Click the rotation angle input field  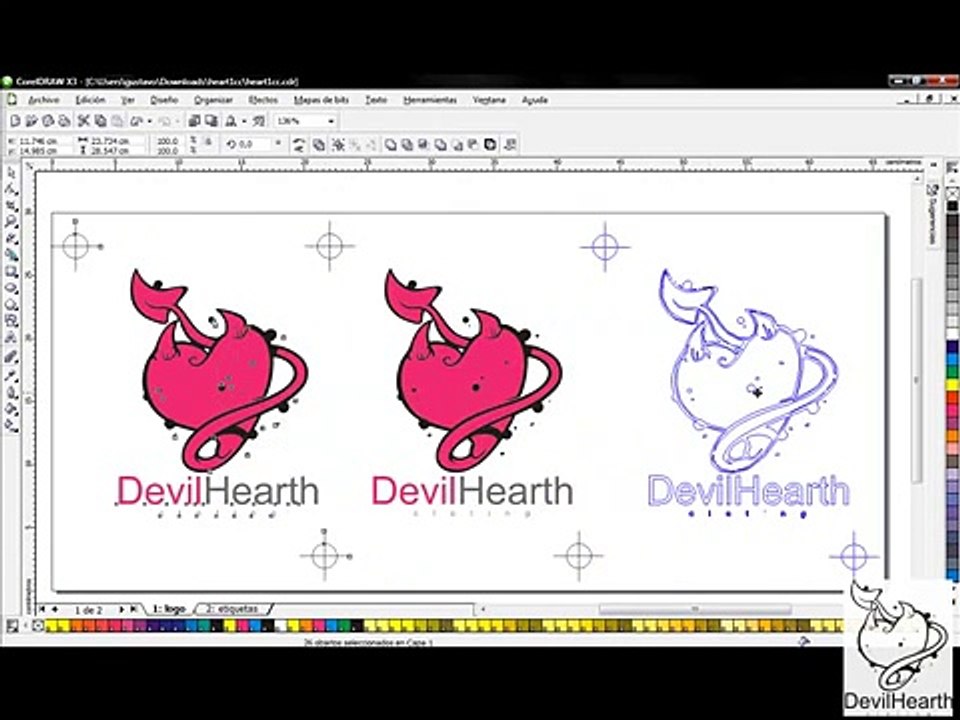click(253, 144)
